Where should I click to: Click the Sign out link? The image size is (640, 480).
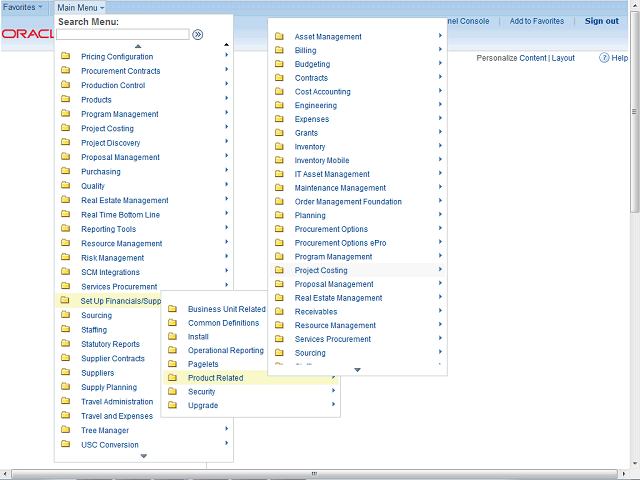point(602,21)
